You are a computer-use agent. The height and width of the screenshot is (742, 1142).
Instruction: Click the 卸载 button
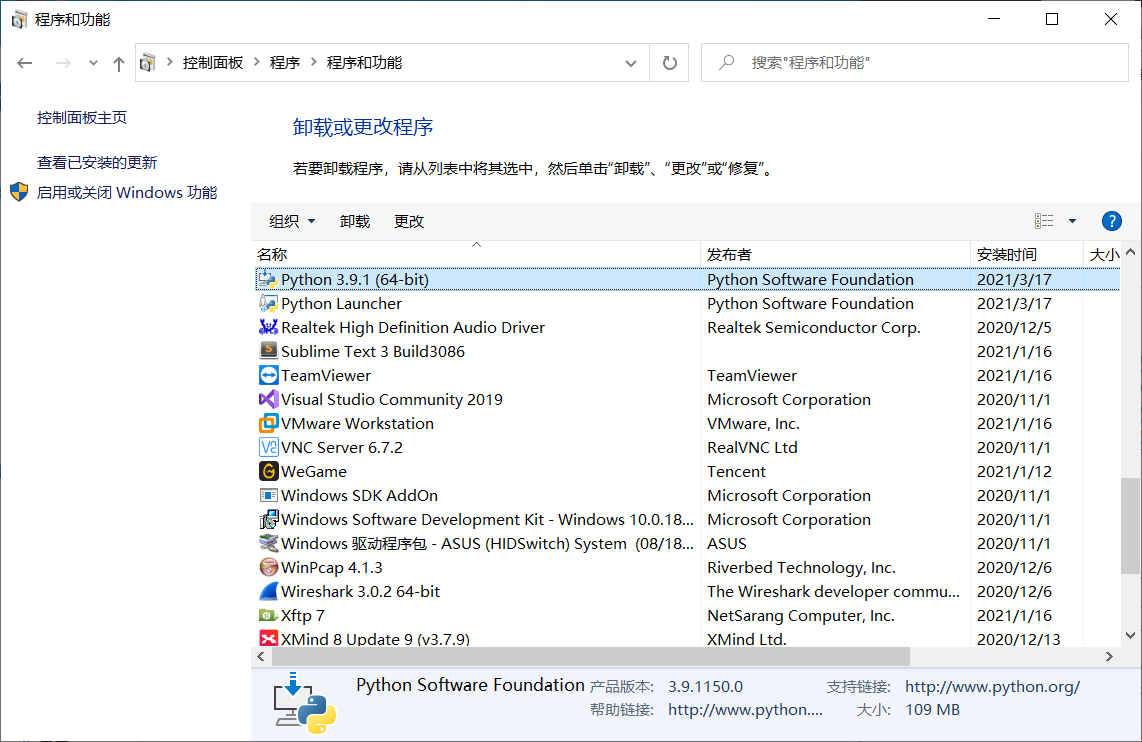click(x=355, y=221)
